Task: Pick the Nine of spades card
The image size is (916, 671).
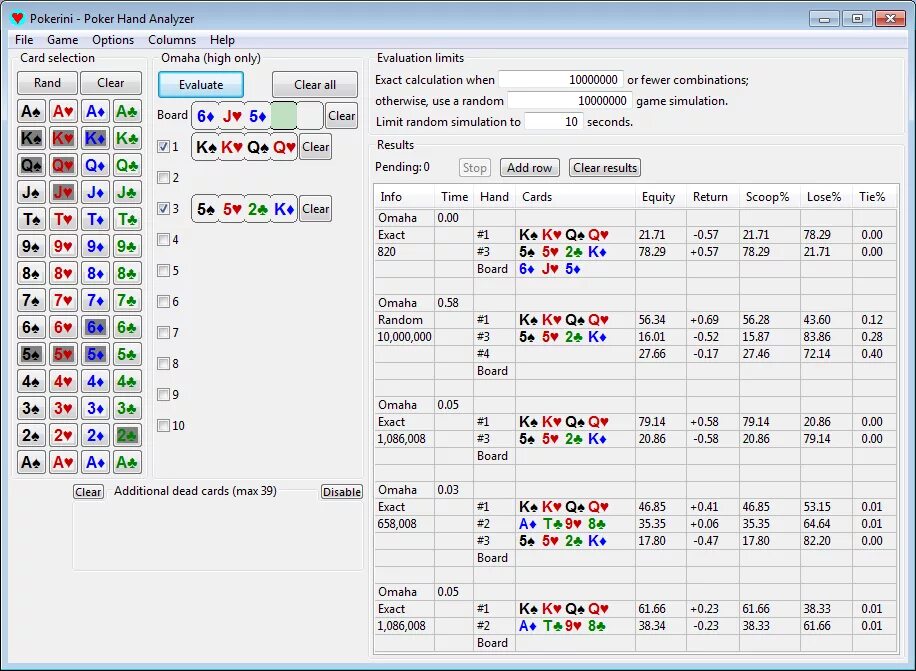Action: coord(31,246)
